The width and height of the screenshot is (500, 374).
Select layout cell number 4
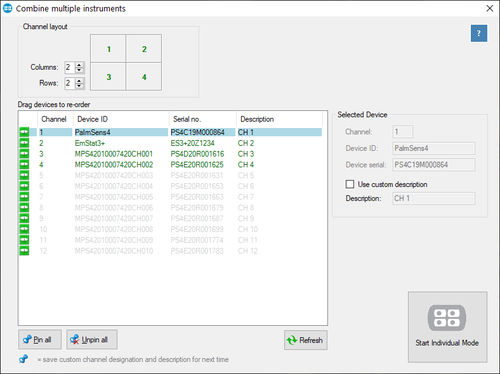click(x=144, y=77)
